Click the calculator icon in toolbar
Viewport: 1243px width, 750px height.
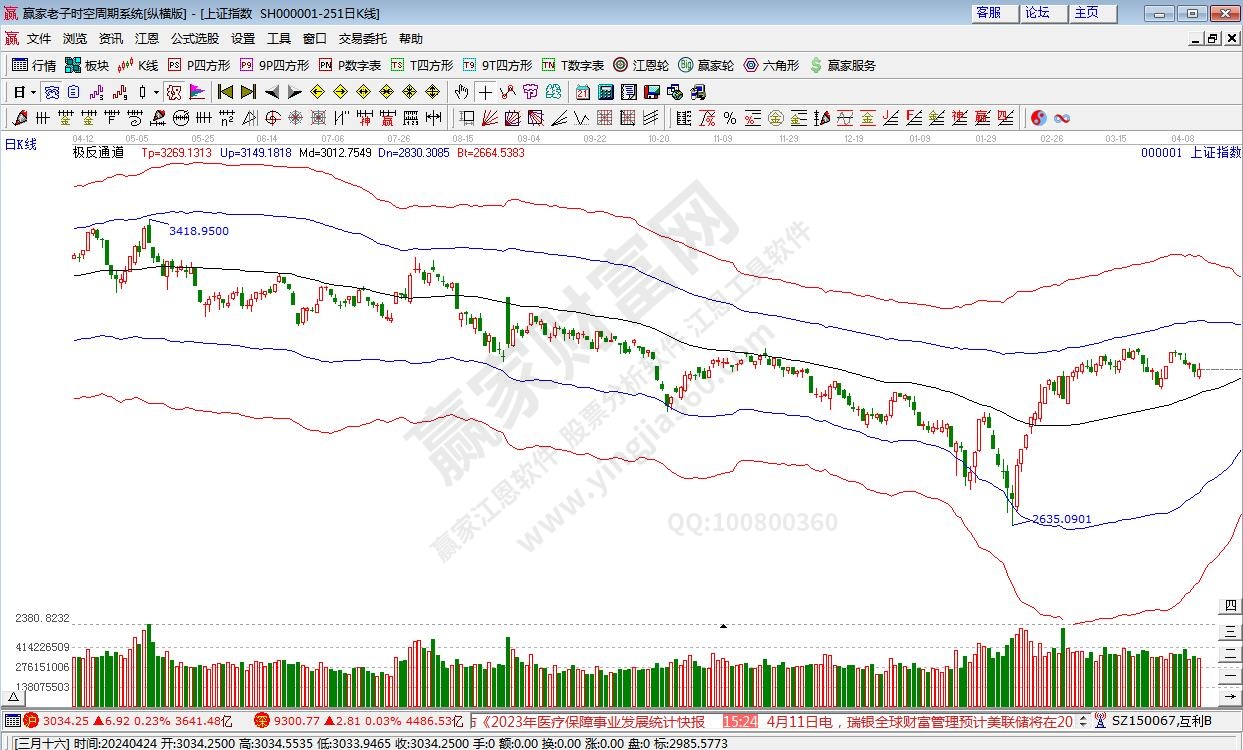click(x=605, y=92)
